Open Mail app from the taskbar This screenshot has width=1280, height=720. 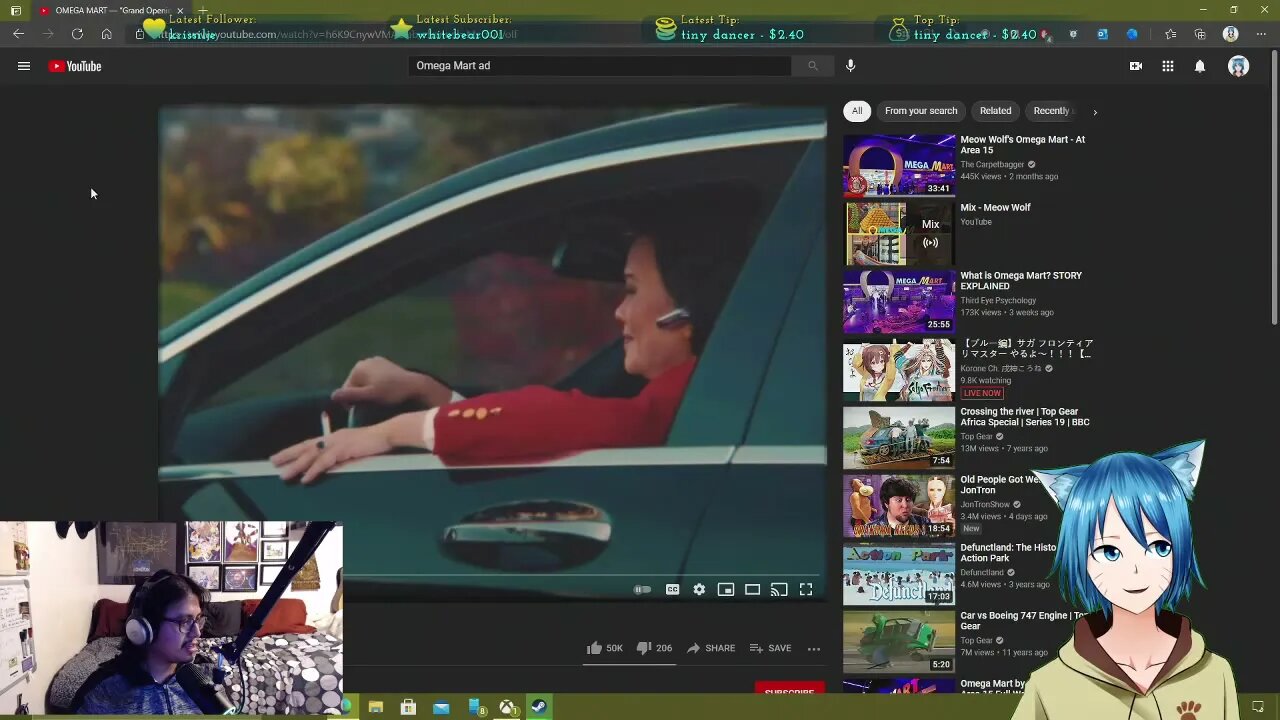441,708
